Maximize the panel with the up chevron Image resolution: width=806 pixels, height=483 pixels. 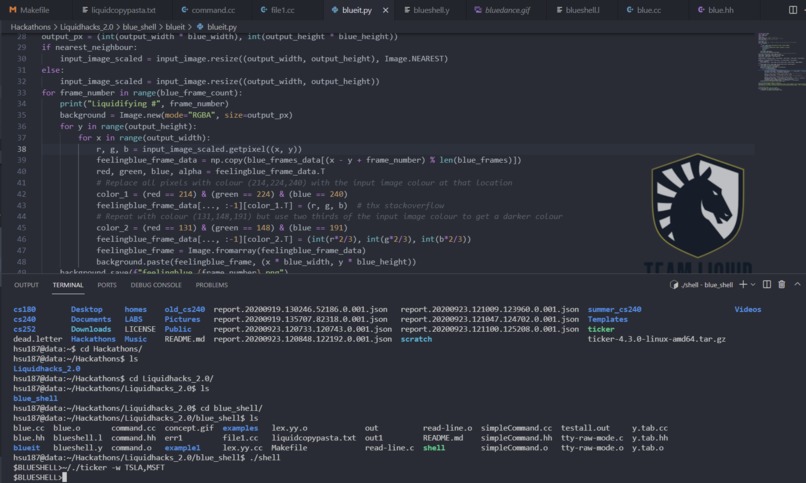pyautogui.click(x=797, y=284)
